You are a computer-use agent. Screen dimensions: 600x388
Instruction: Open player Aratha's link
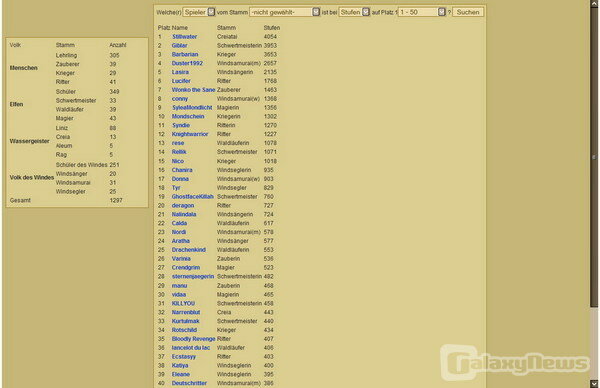pos(181,241)
